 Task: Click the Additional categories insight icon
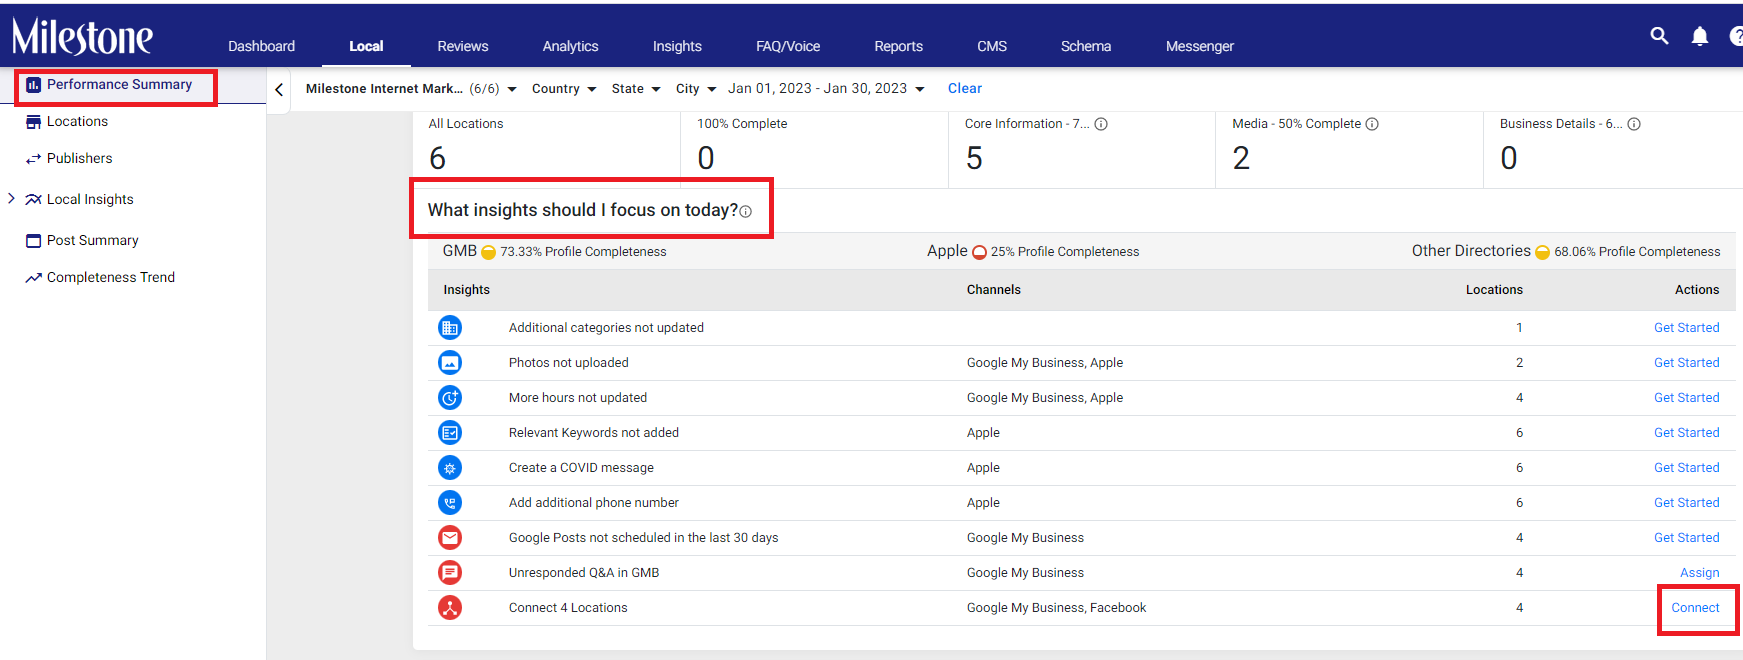pos(450,327)
